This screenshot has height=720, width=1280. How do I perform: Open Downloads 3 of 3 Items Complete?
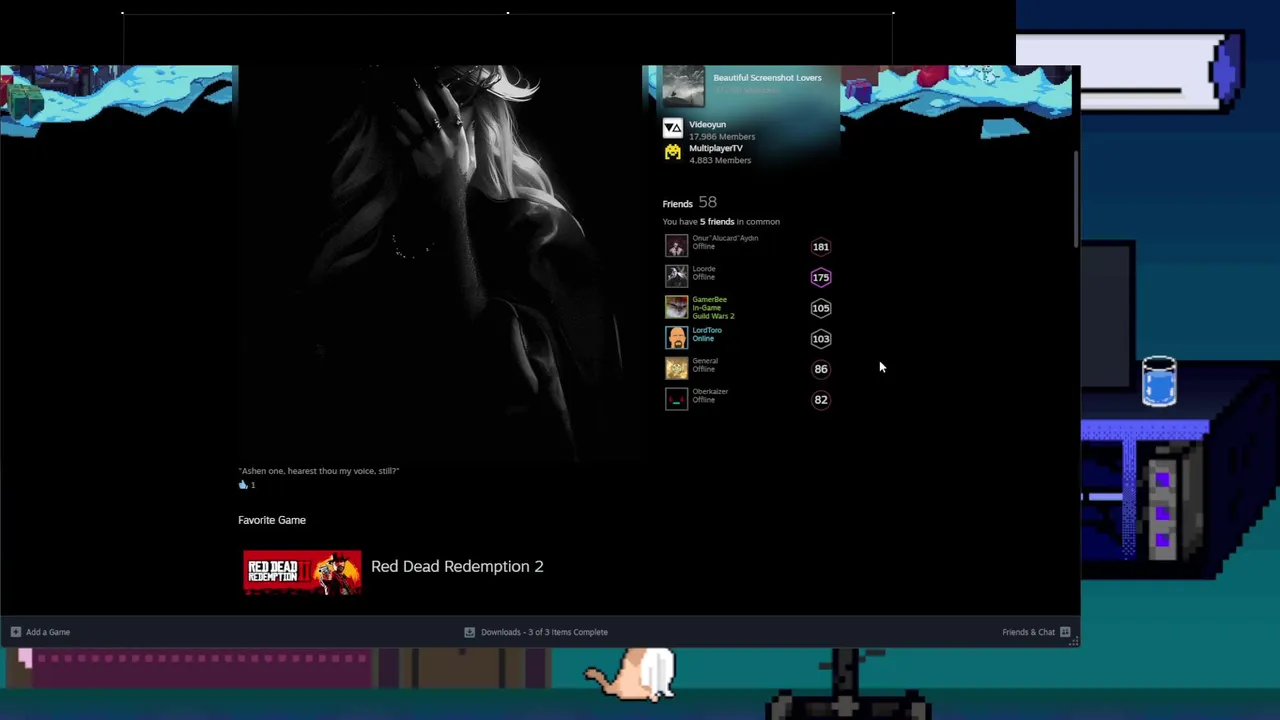click(x=544, y=632)
